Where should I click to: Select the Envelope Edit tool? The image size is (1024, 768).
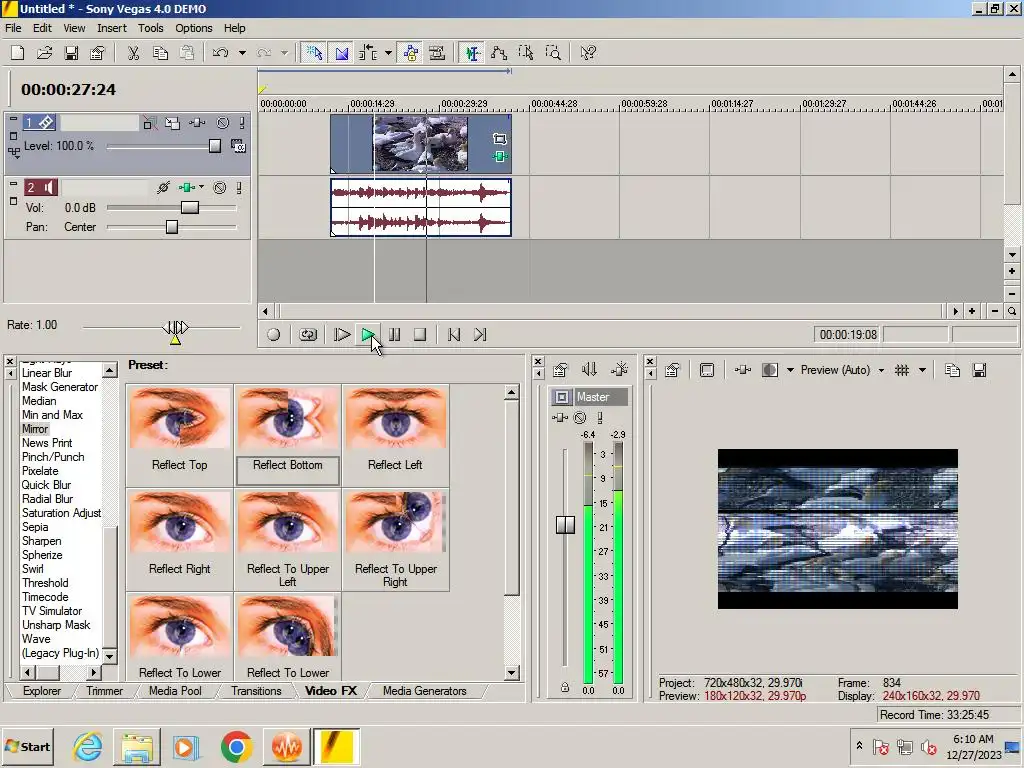[499, 53]
